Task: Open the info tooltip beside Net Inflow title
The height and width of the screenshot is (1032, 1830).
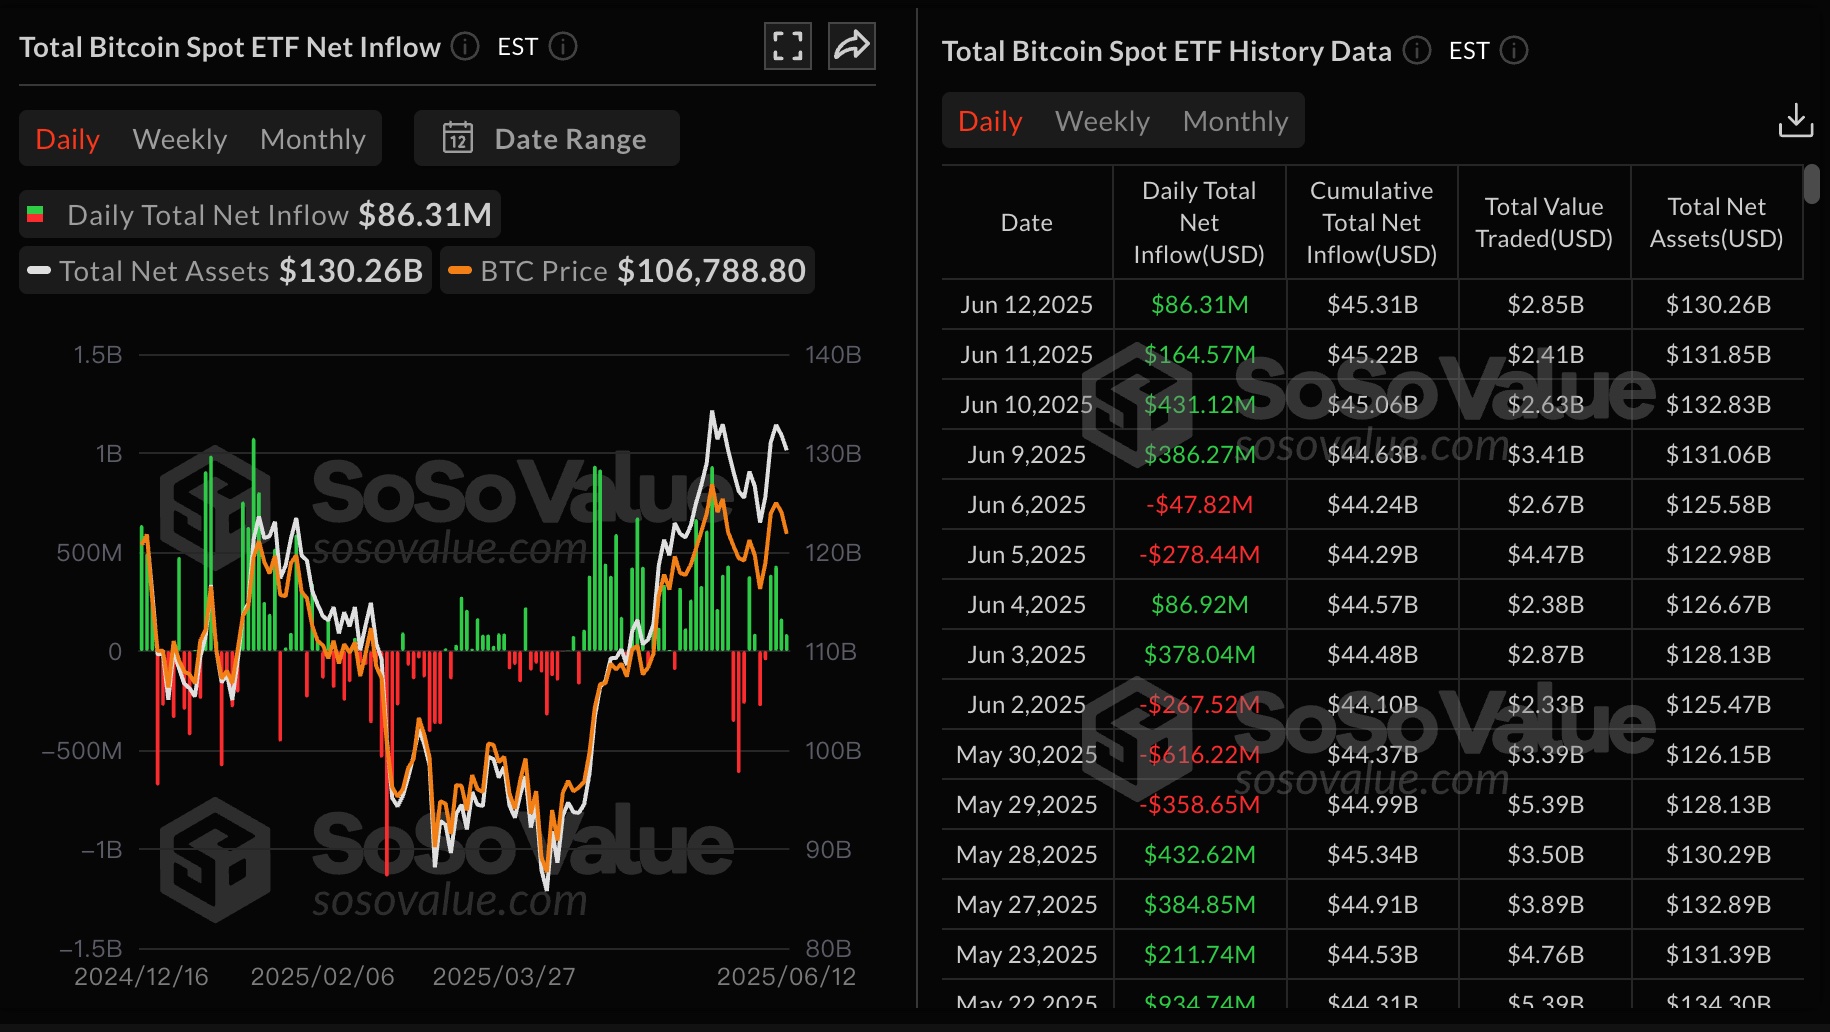Action: coord(463,46)
